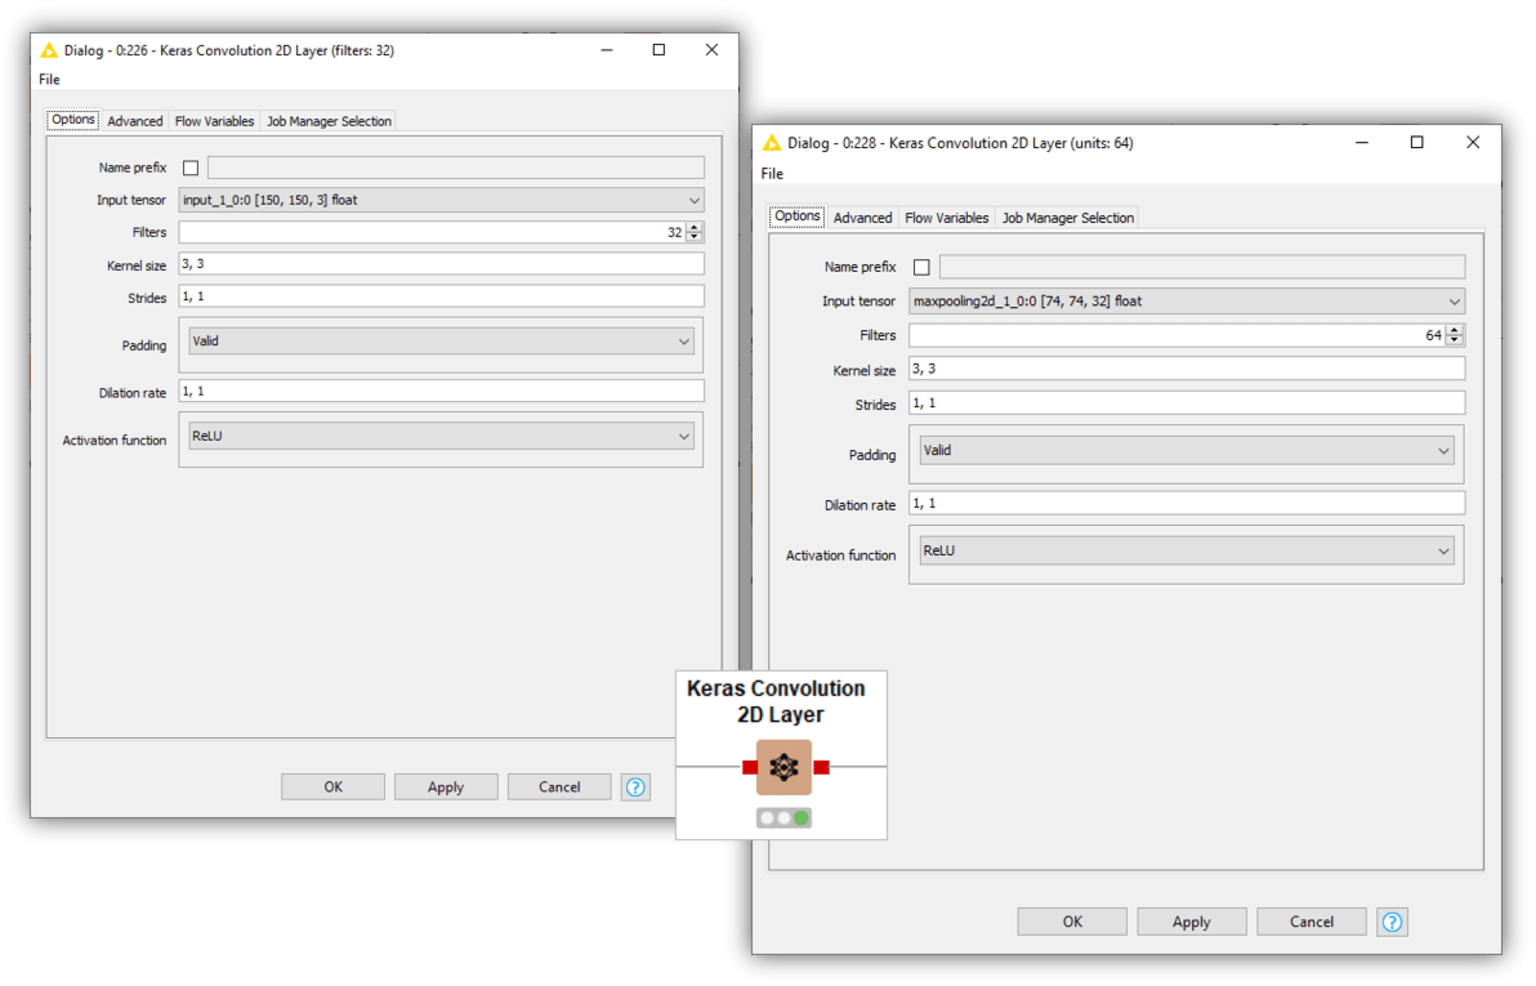Viewport: 1536px width, 986px height.
Task: Click the node's green traffic-light status indicator
Action: click(800, 818)
